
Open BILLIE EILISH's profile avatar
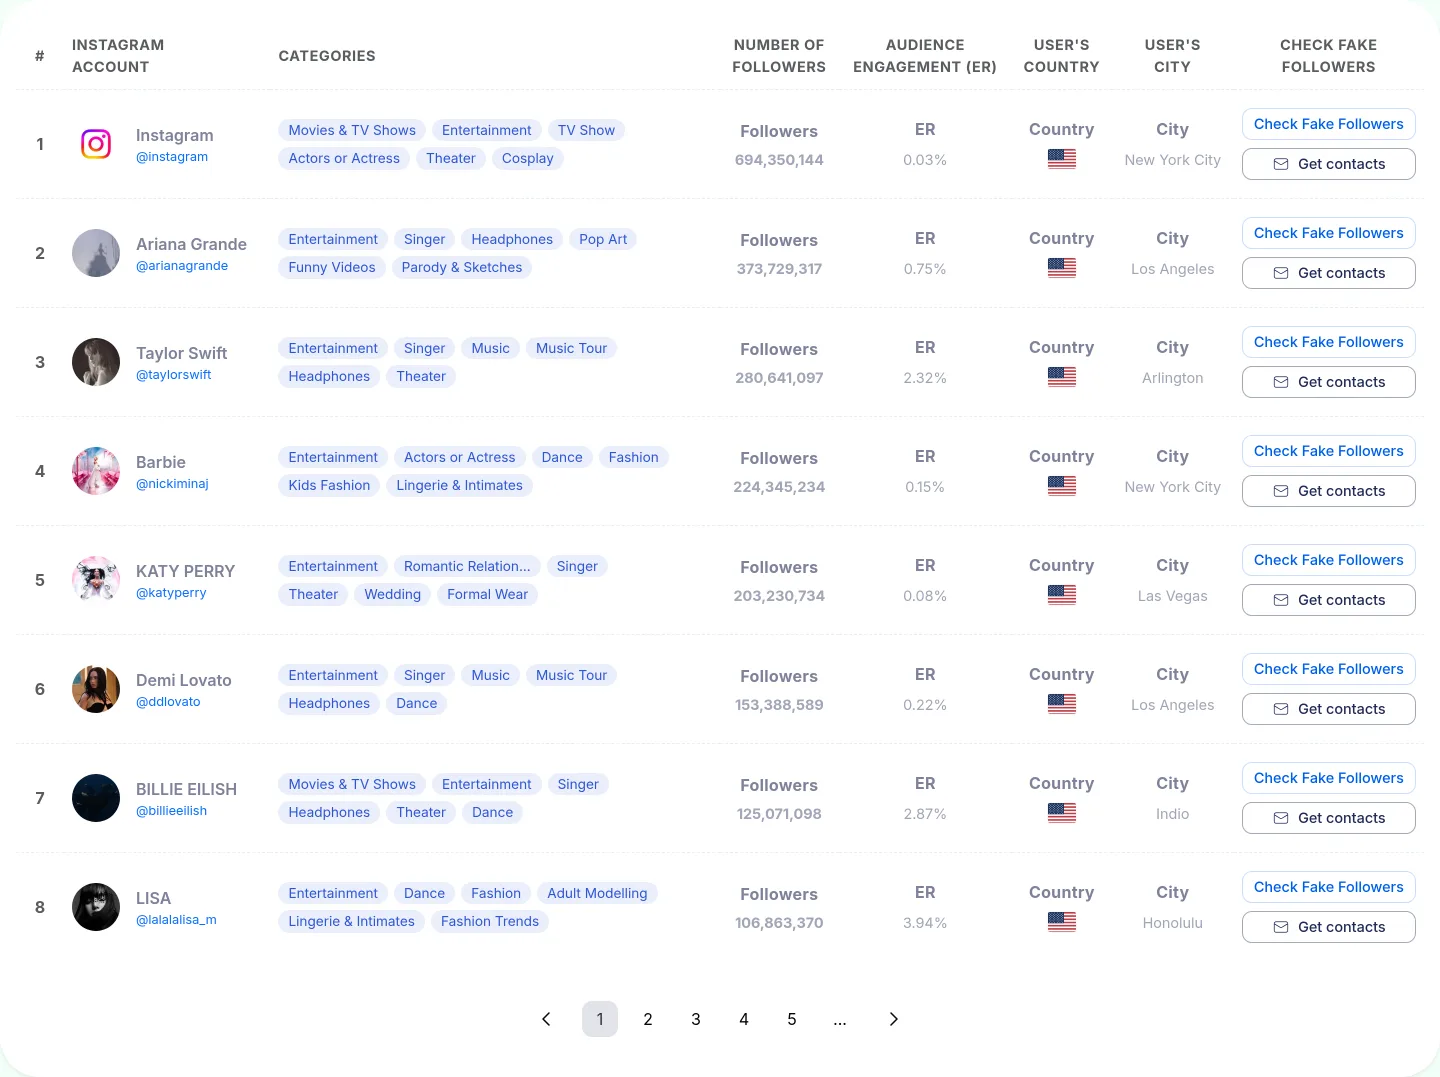pyautogui.click(x=96, y=798)
